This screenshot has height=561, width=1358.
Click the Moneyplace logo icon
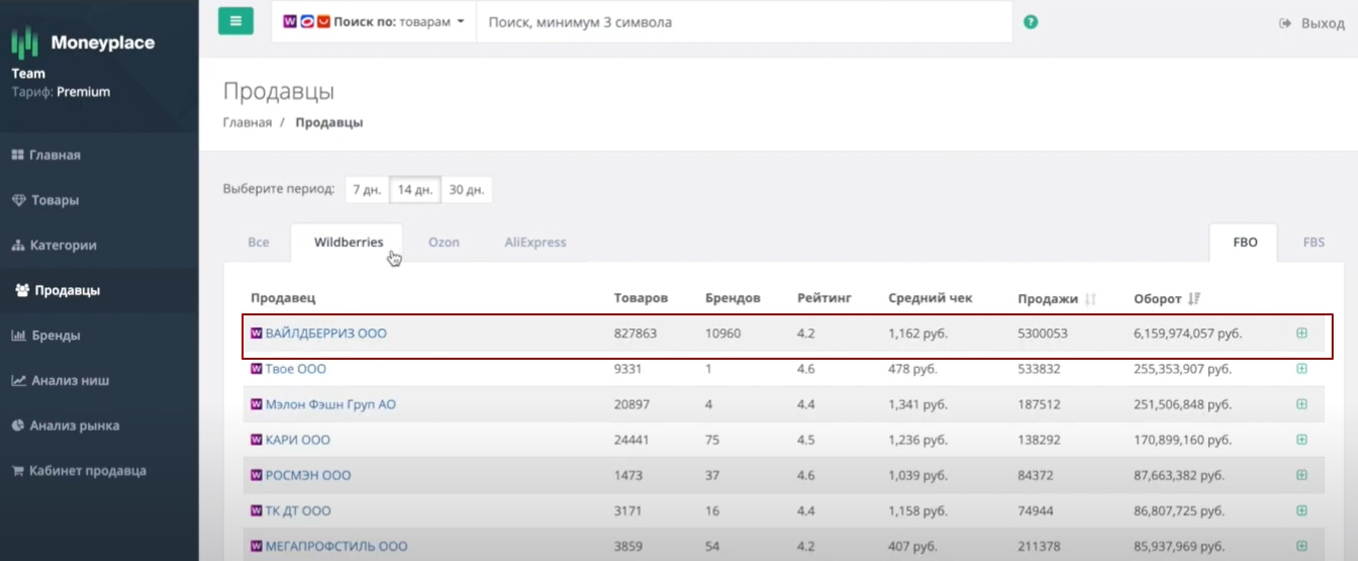(25, 42)
